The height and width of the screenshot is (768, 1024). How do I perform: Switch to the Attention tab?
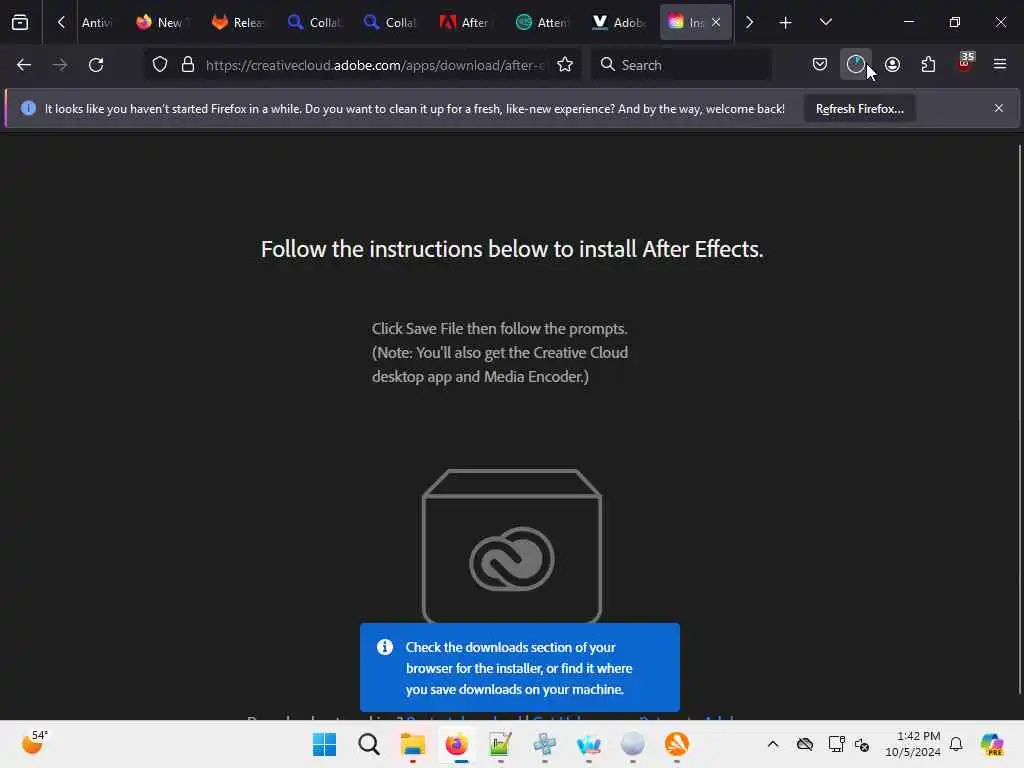pyautogui.click(x=541, y=22)
